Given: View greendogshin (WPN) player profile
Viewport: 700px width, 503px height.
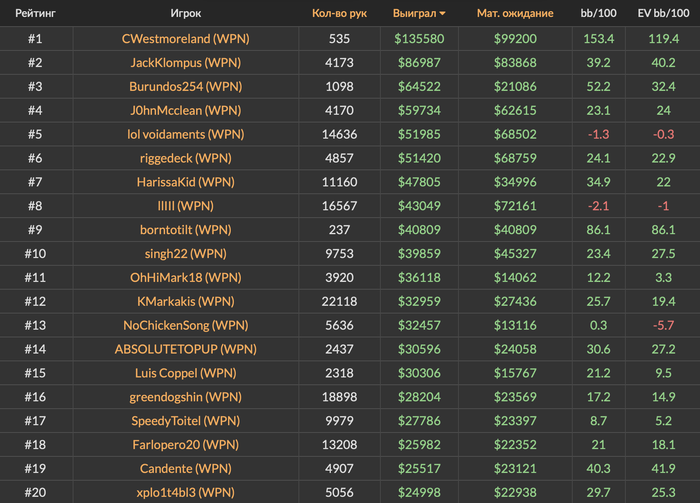Looking at the screenshot, I should click(x=186, y=397).
